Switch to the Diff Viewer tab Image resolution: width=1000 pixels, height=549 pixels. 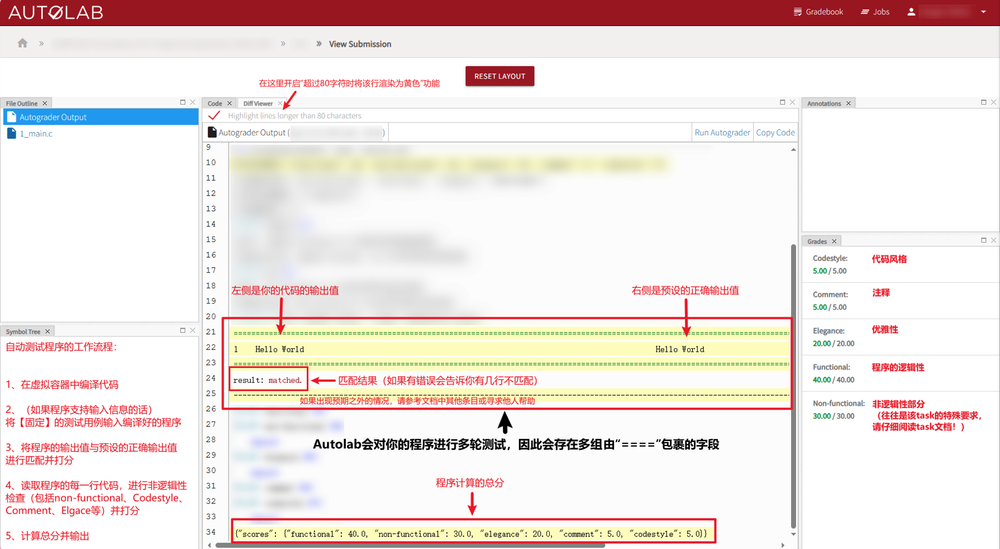(x=258, y=103)
